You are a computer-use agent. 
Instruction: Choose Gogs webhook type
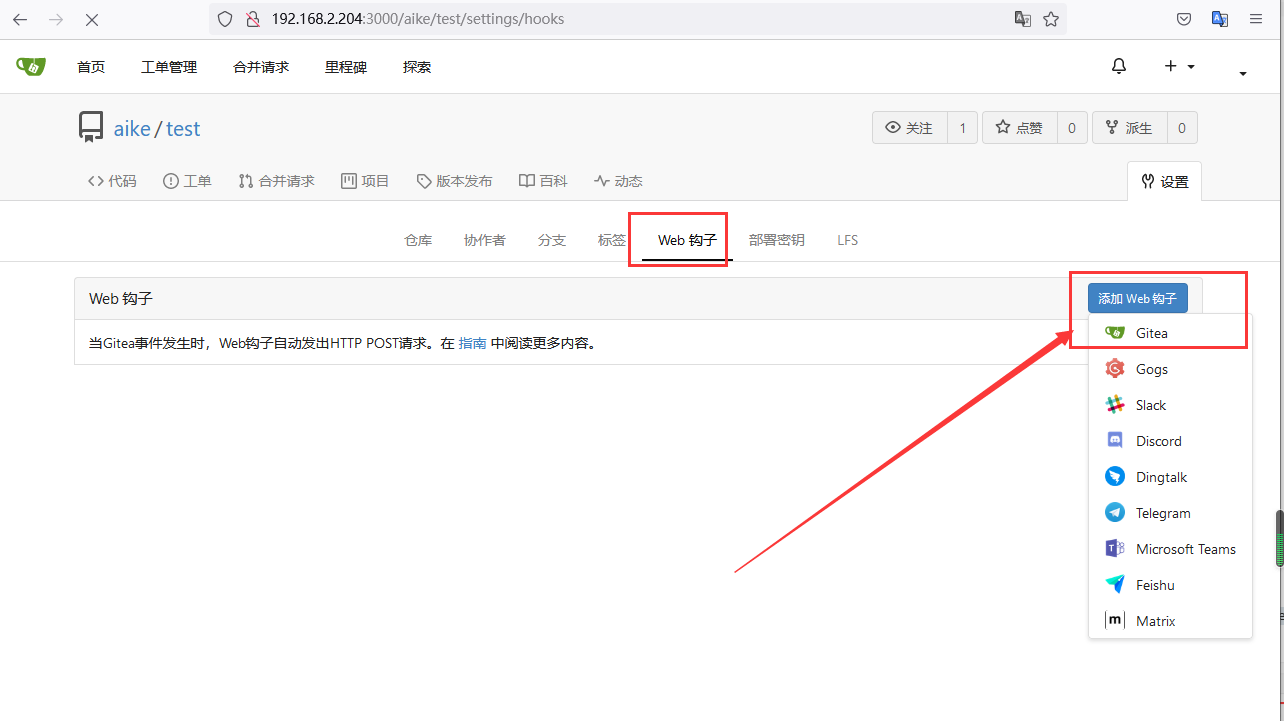pos(1170,369)
